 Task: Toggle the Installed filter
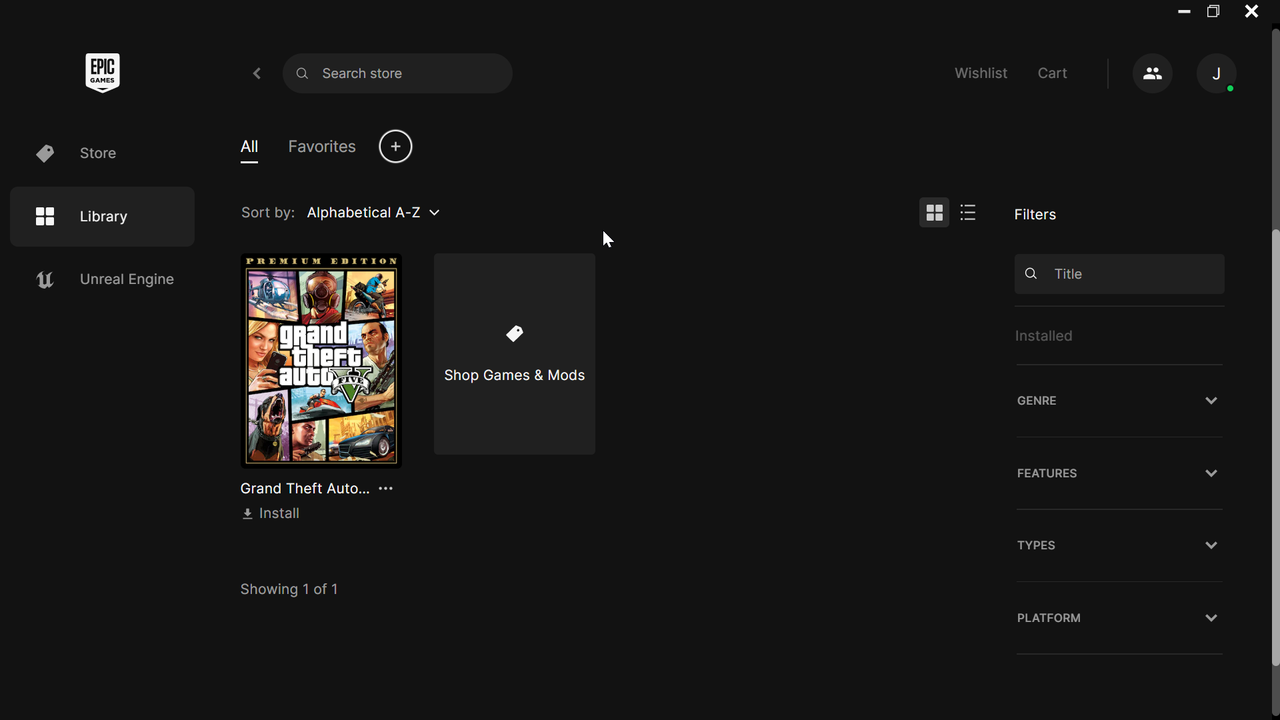(x=1043, y=336)
